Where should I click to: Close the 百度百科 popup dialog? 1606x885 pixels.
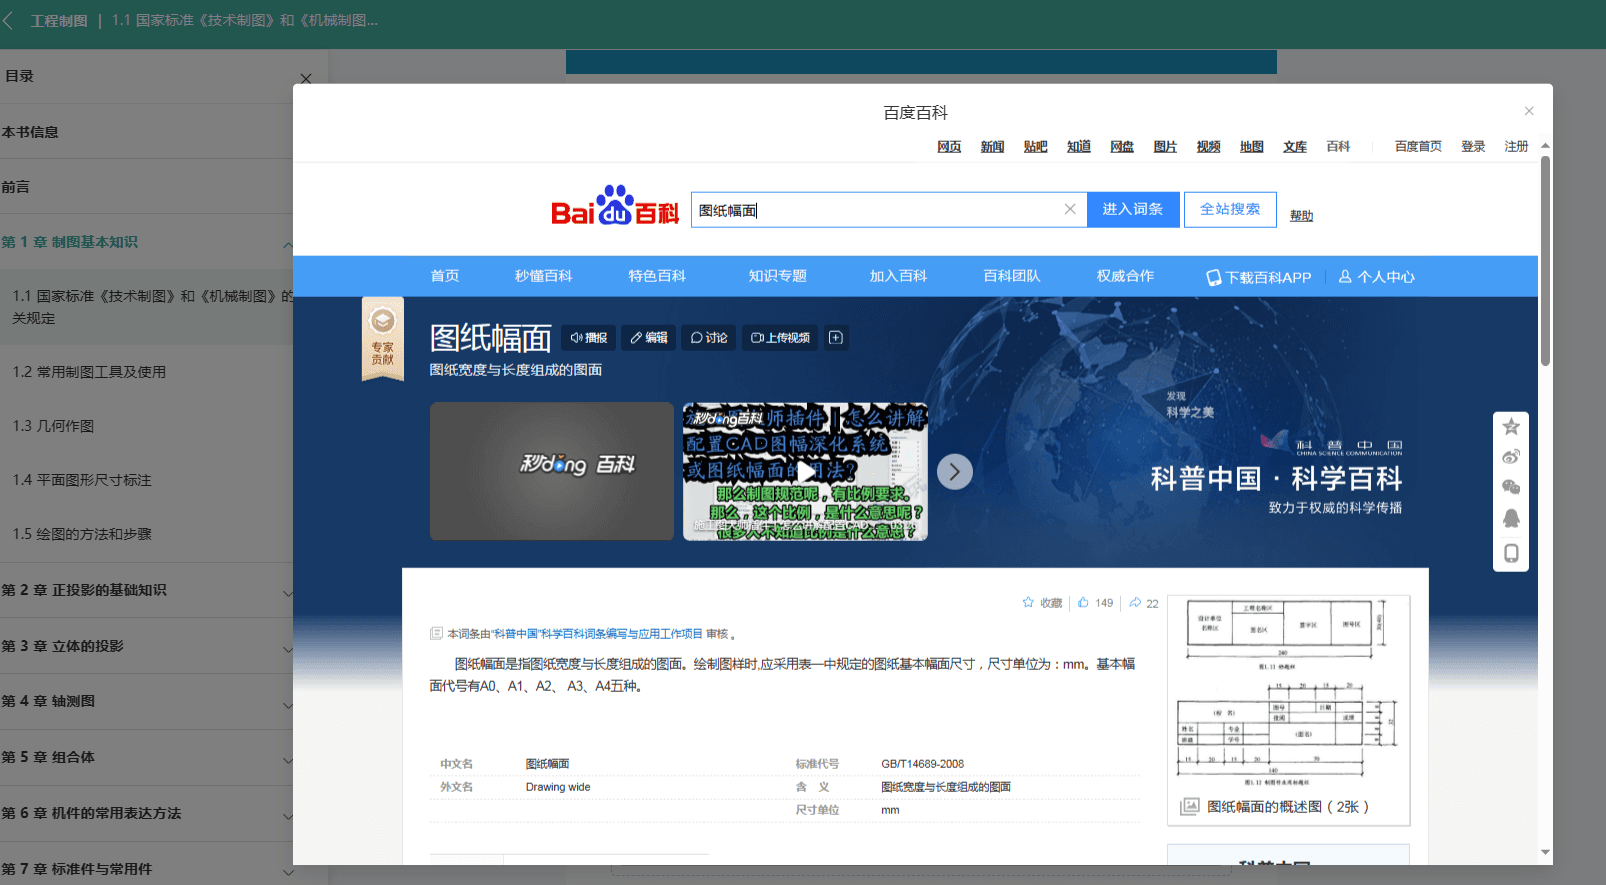tap(1529, 111)
